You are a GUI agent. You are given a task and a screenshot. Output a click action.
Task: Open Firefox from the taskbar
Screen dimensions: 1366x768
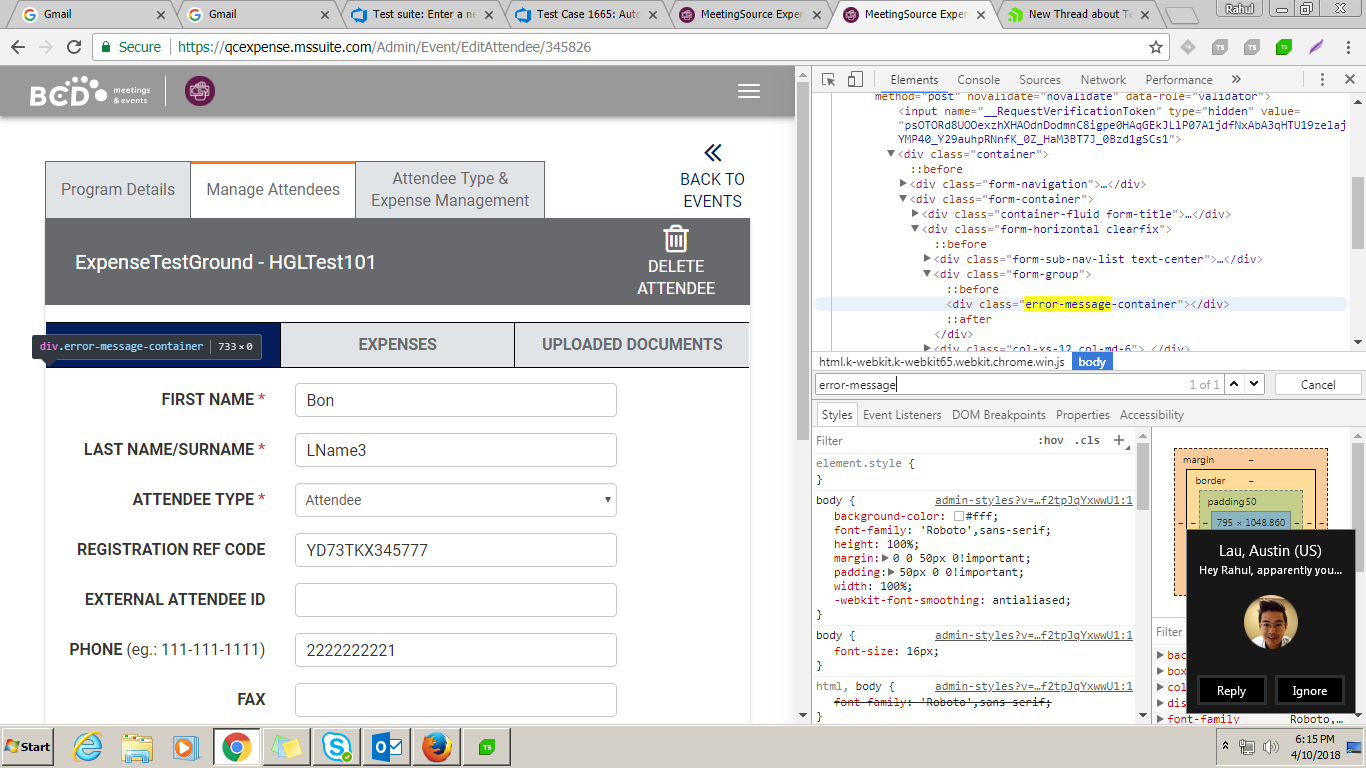click(x=437, y=747)
